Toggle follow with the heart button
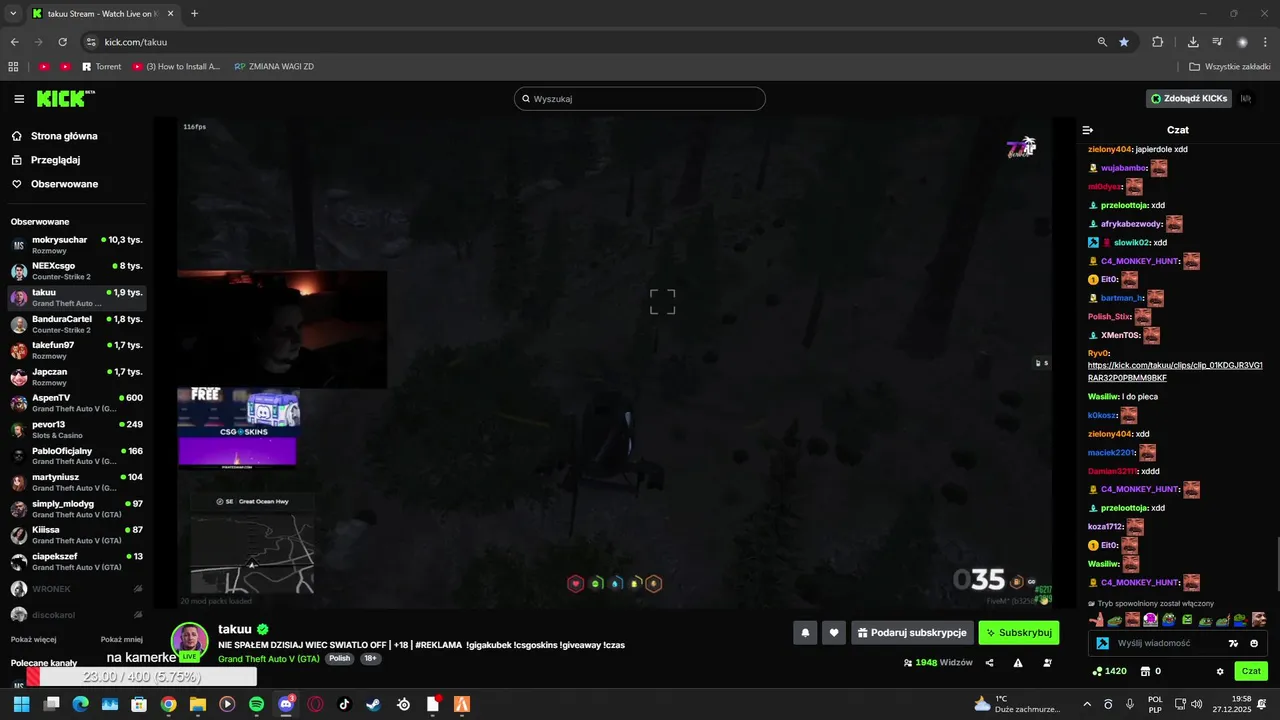 [834, 633]
